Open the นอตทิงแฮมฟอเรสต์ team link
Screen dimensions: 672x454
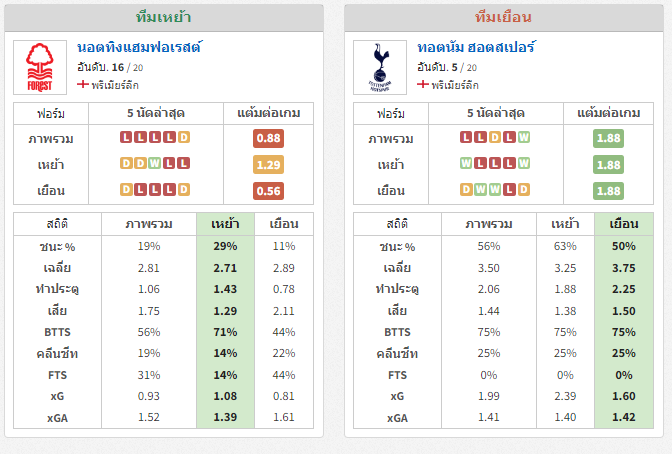tap(139, 47)
